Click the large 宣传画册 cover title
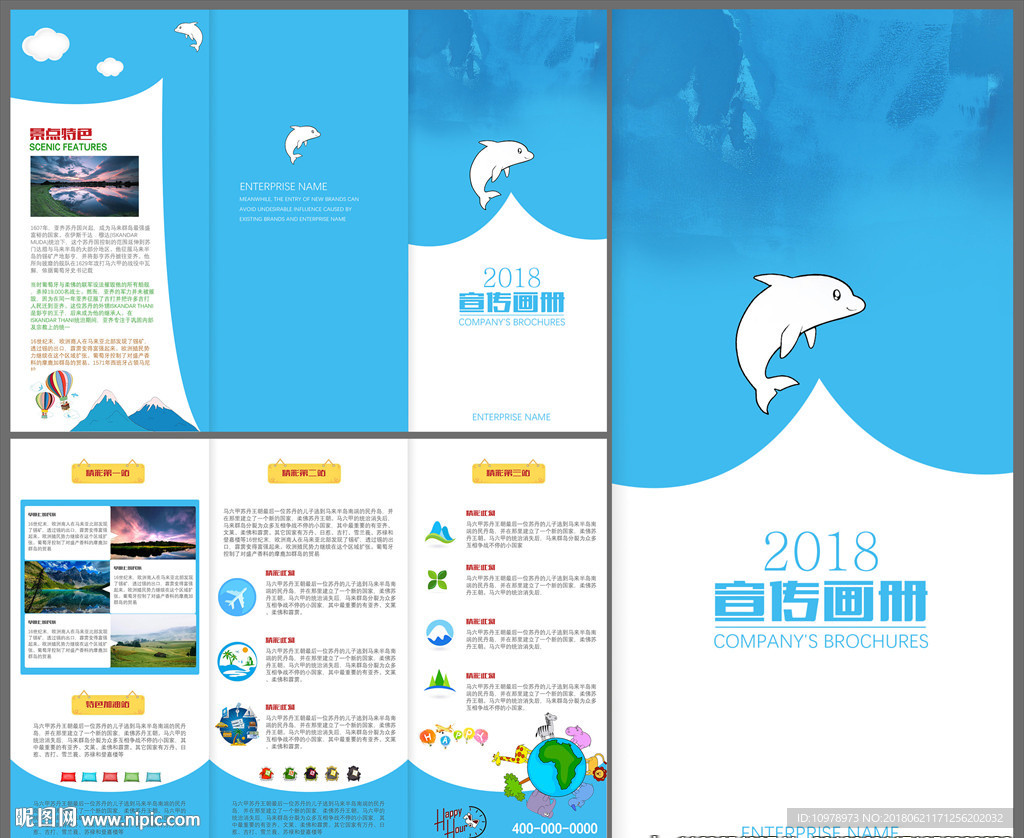The width and height of the screenshot is (1024, 838). [820, 602]
